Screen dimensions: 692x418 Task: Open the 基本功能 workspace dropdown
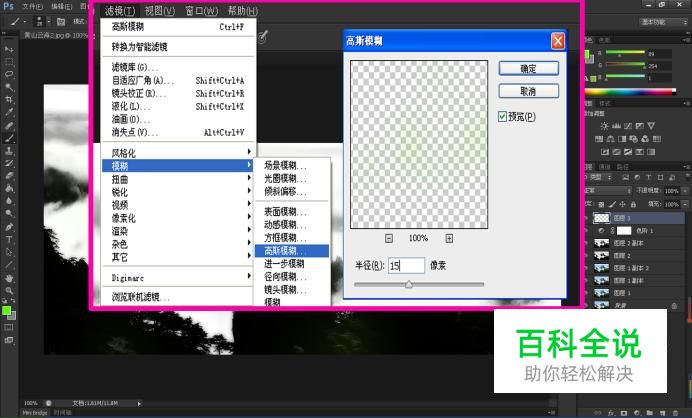[663, 22]
